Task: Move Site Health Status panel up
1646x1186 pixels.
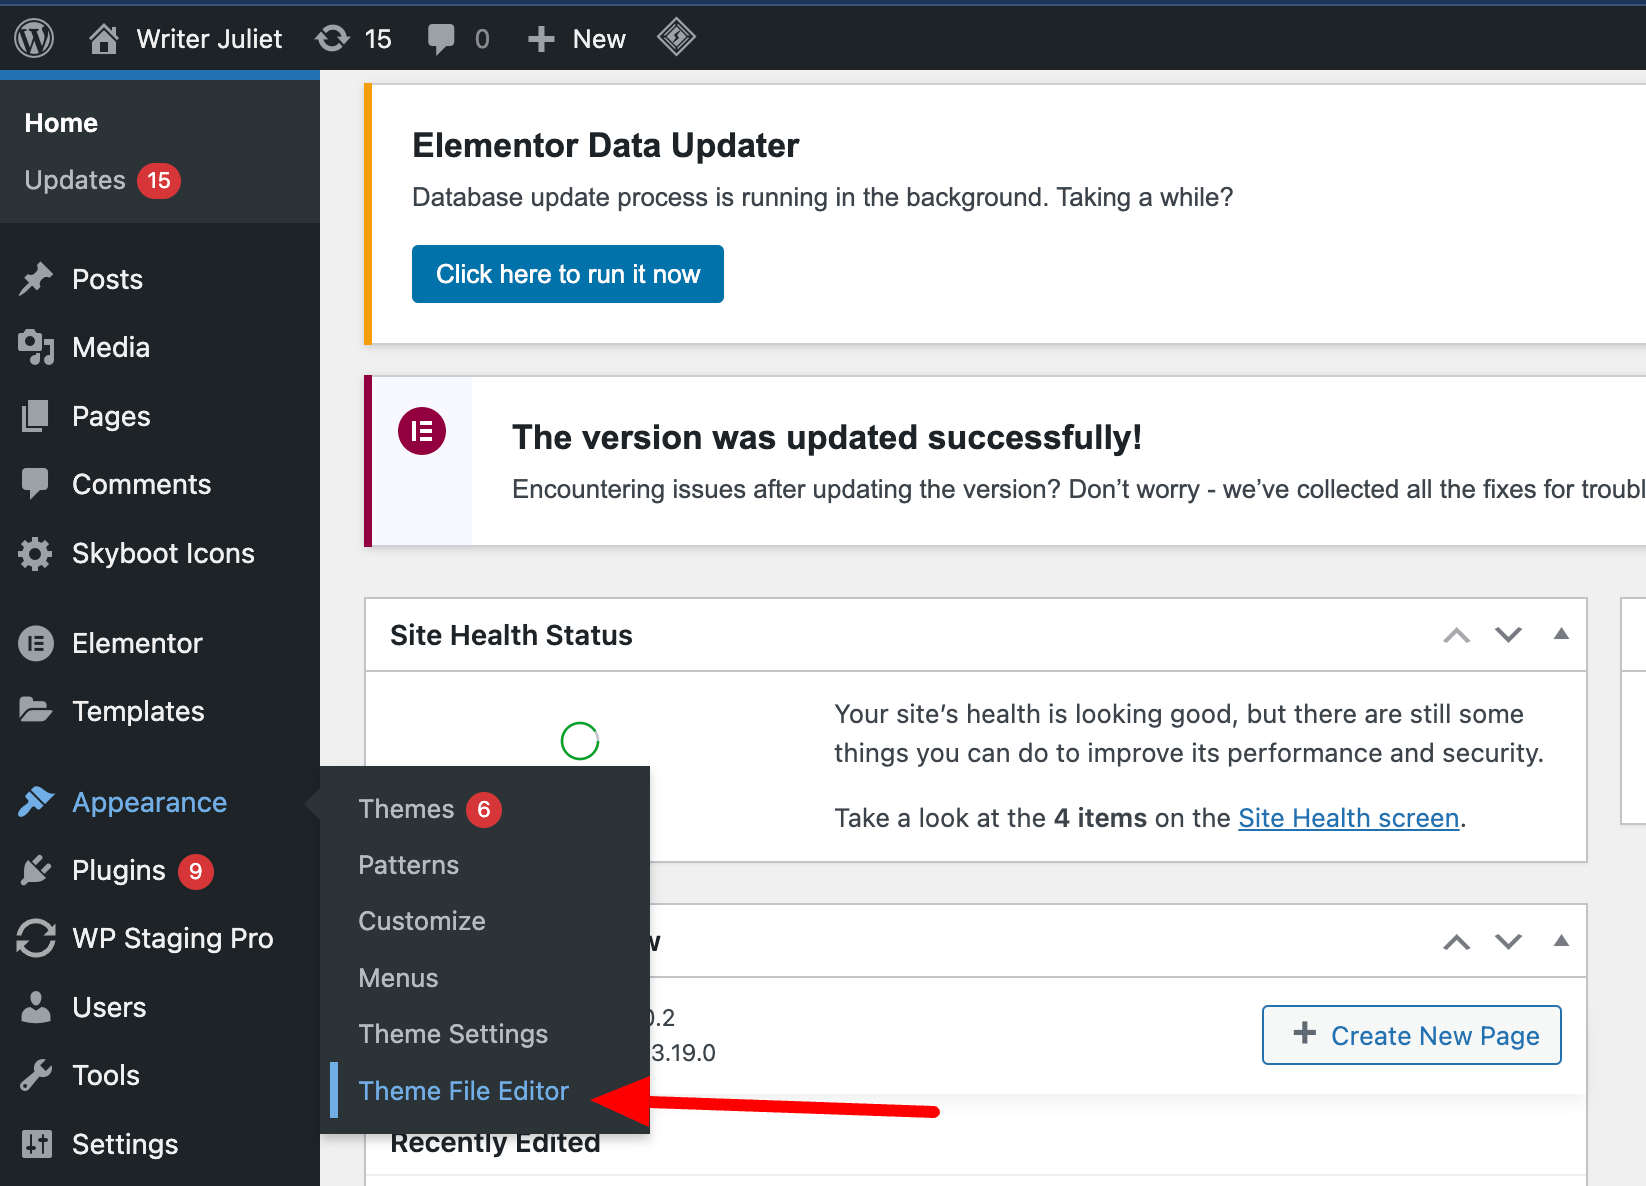Action: [x=1457, y=635]
